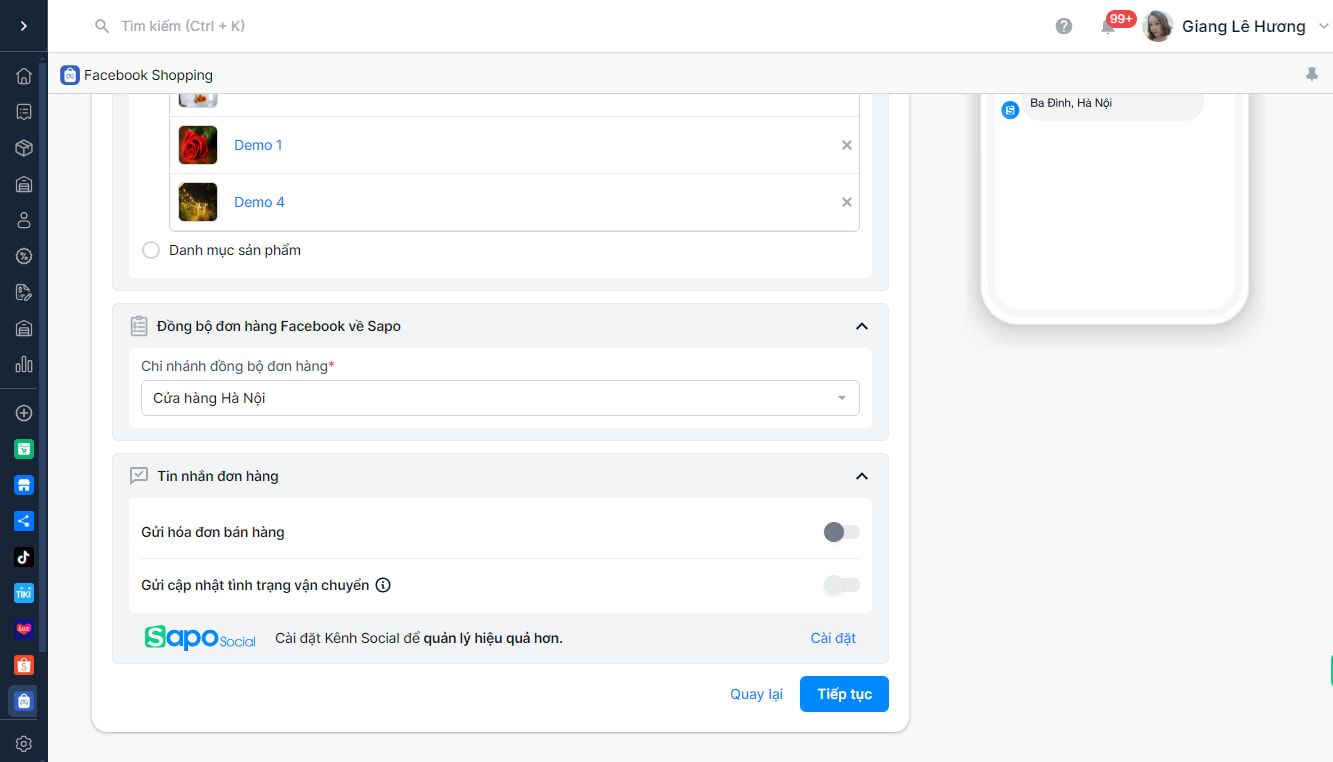Click the notification bell icon
Screen dimensions: 1333x762
(x=1108, y=27)
